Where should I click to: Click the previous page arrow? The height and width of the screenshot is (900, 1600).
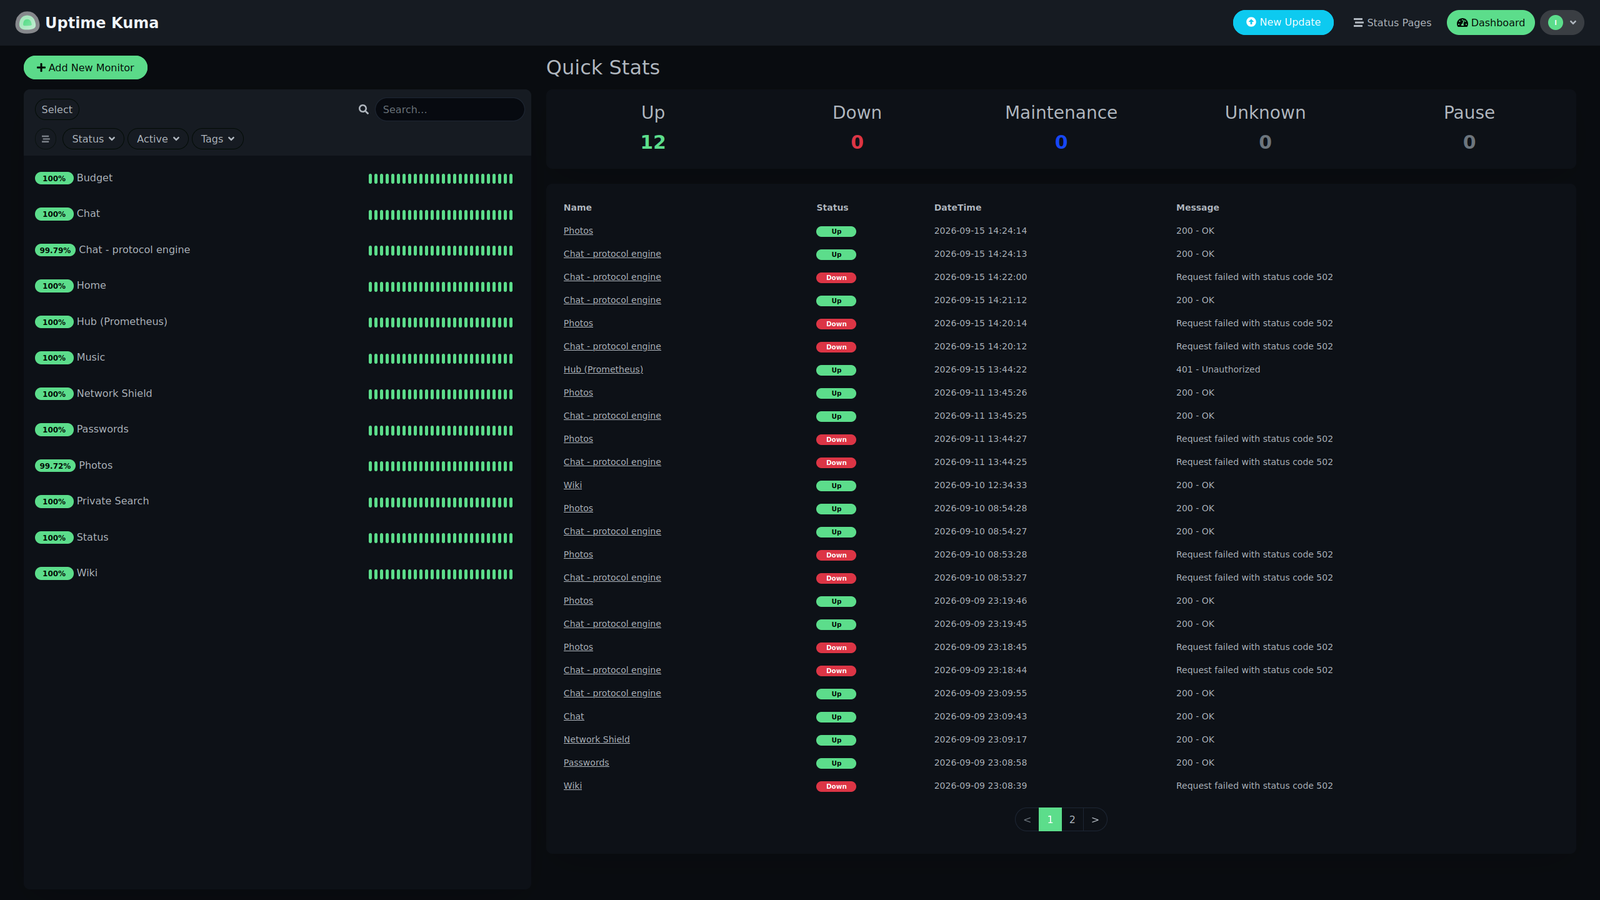[x=1027, y=820]
